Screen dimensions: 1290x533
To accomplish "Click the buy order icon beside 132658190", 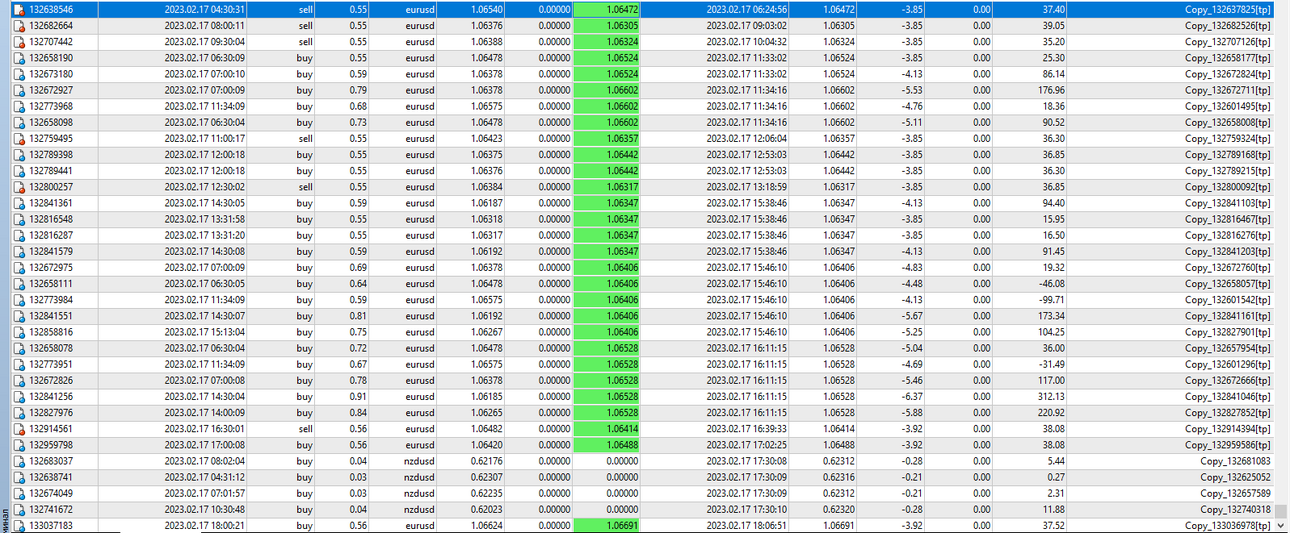I will [19, 58].
